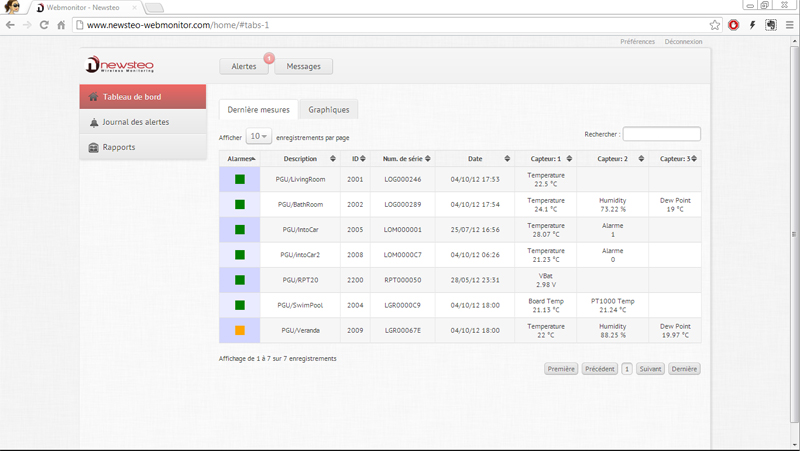Go to the Suivant page
800x451 pixels.
pos(651,369)
